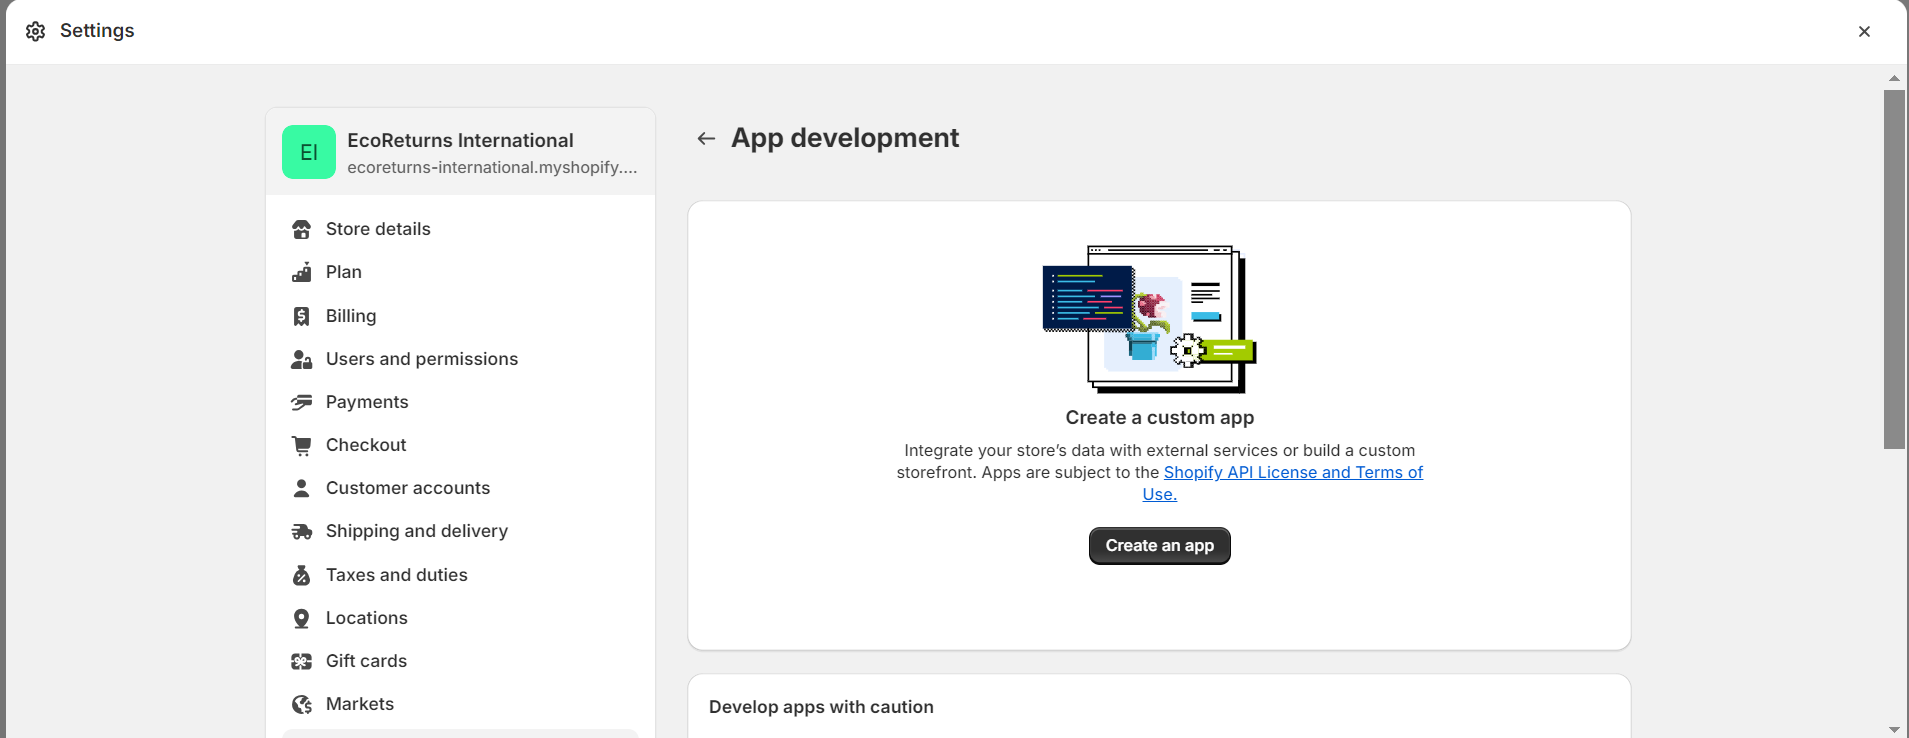Open Shopify API License and Terms link

pyautogui.click(x=1292, y=472)
